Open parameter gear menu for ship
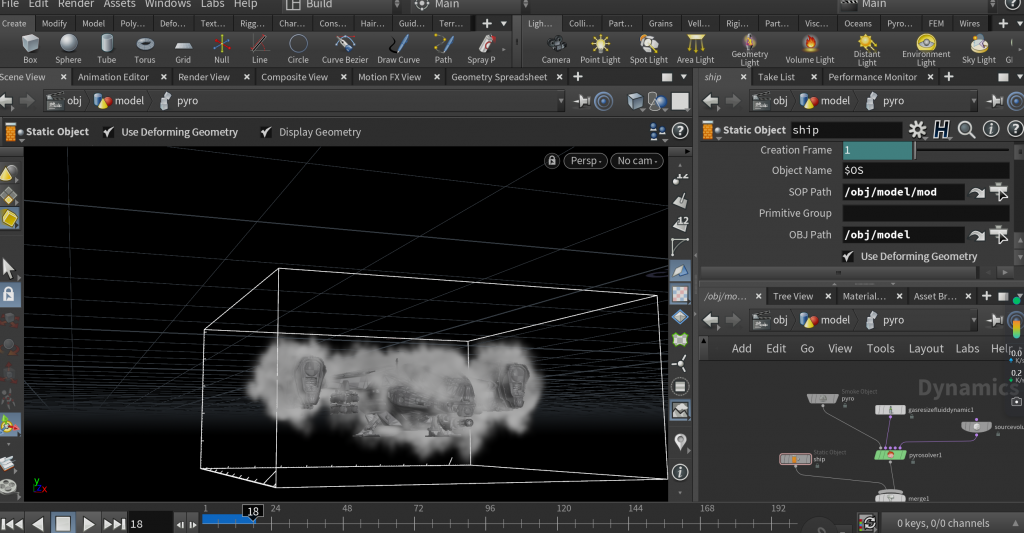Image resolution: width=1024 pixels, height=533 pixels. [918, 129]
